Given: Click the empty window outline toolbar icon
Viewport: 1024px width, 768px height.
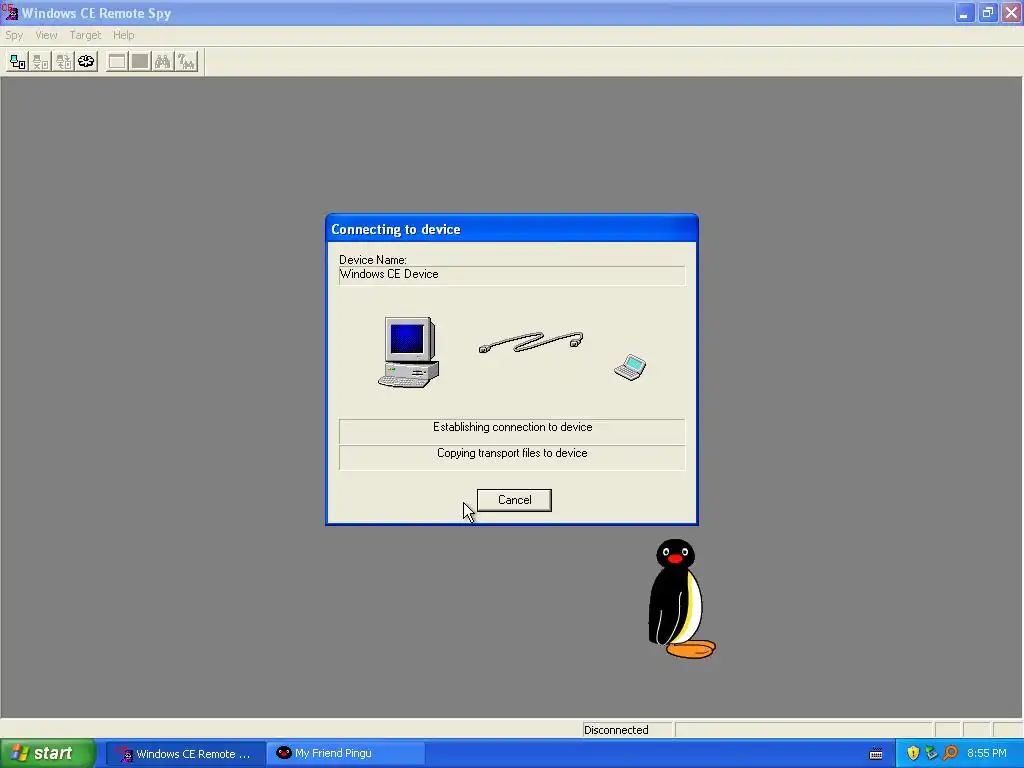Looking at the screenshot, I should (117, 61).
